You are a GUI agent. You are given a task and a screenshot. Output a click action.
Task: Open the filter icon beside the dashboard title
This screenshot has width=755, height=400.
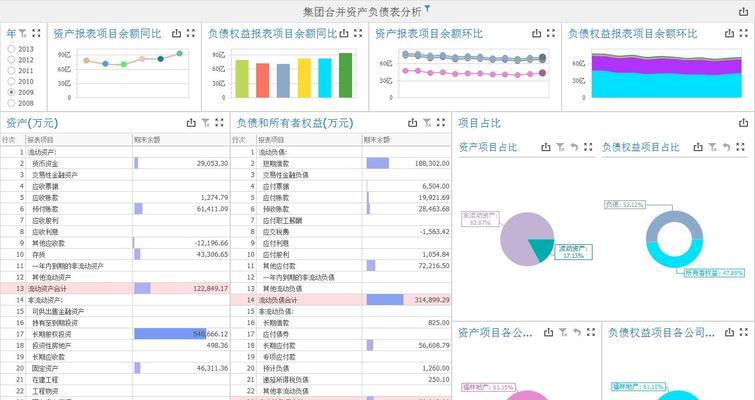[427, 8]
